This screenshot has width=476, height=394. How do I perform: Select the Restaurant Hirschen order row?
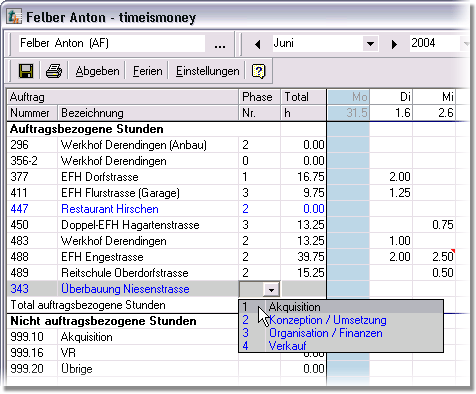point(167,209)
